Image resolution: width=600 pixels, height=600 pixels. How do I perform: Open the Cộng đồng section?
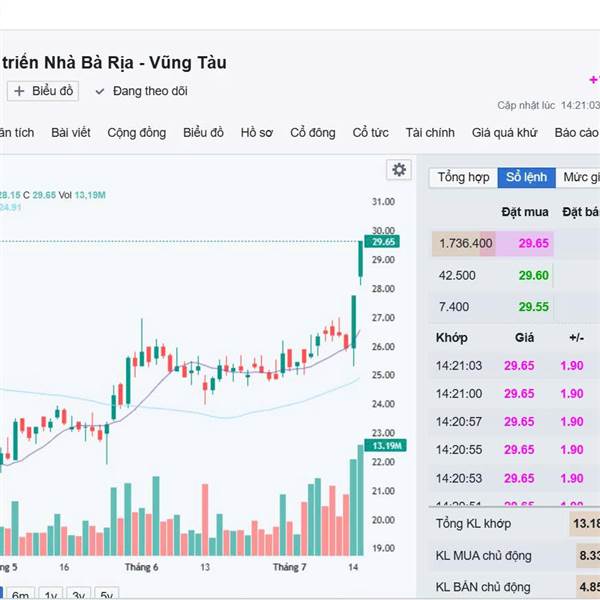point(137,133)
